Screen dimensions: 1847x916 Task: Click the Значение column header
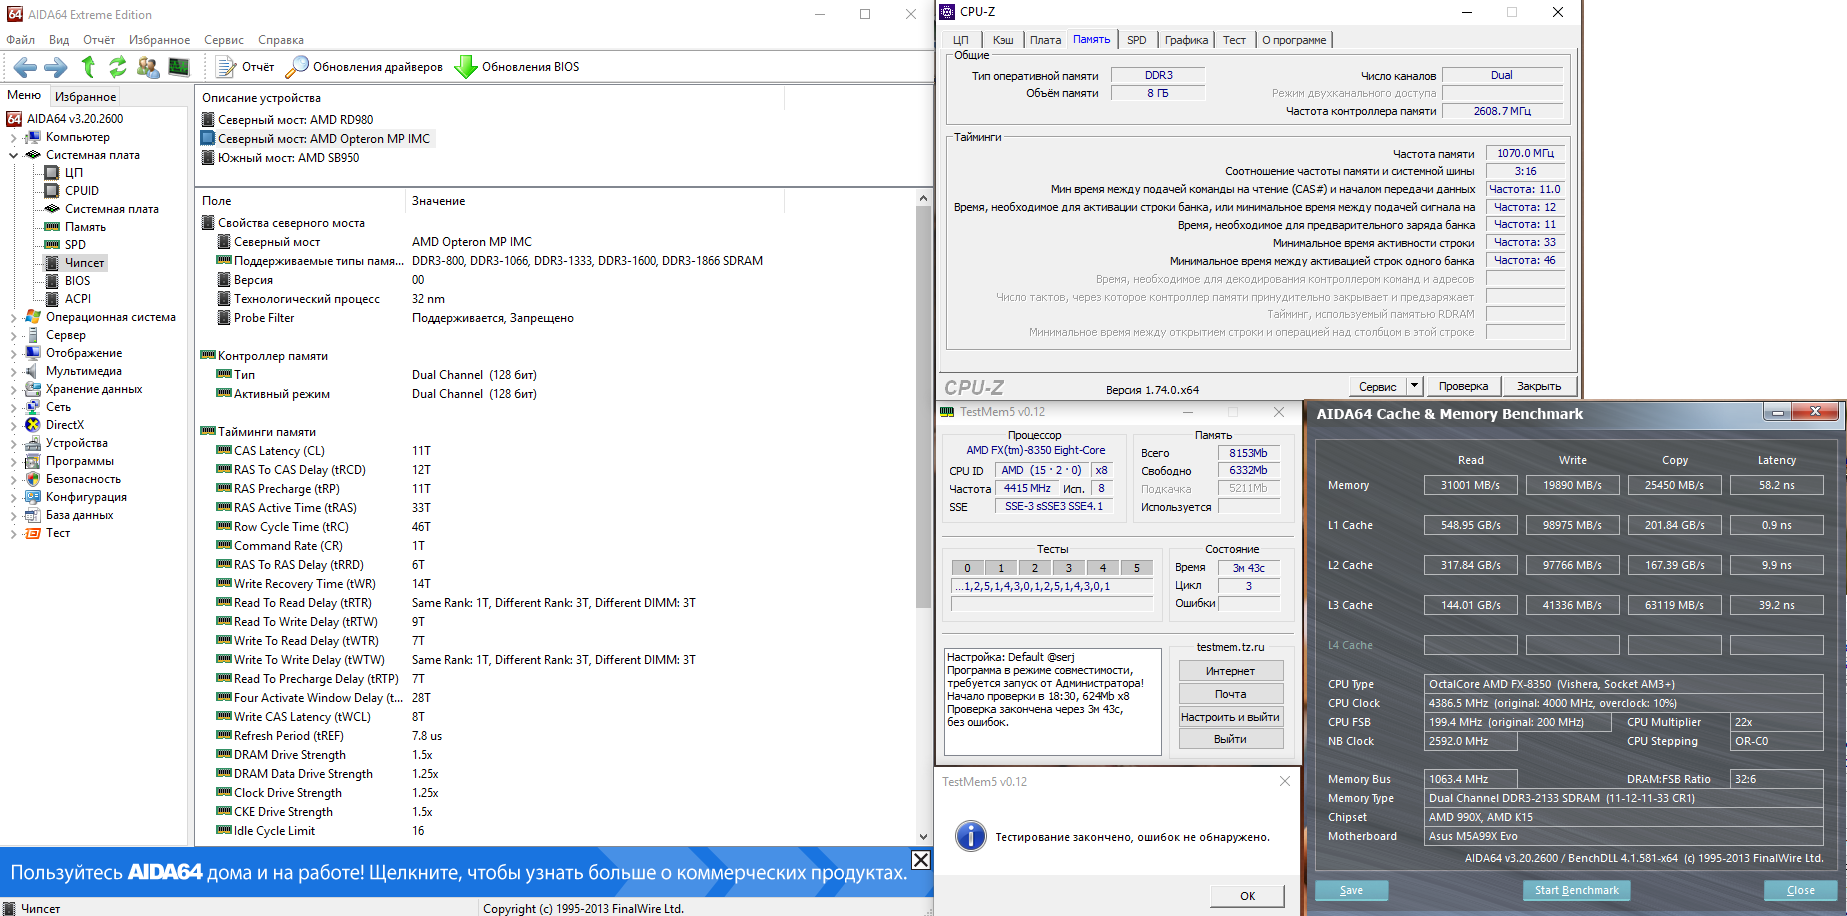(x=595, y=201)
